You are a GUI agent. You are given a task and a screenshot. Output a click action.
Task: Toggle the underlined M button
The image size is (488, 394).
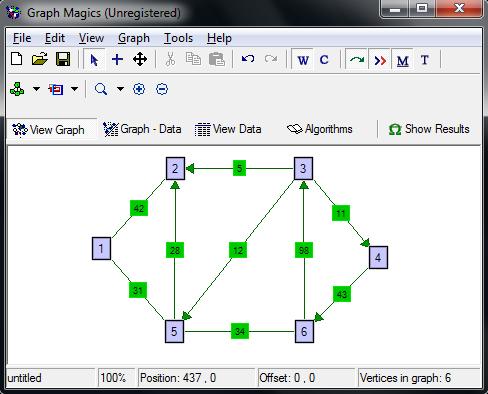(x=402, y=60)
